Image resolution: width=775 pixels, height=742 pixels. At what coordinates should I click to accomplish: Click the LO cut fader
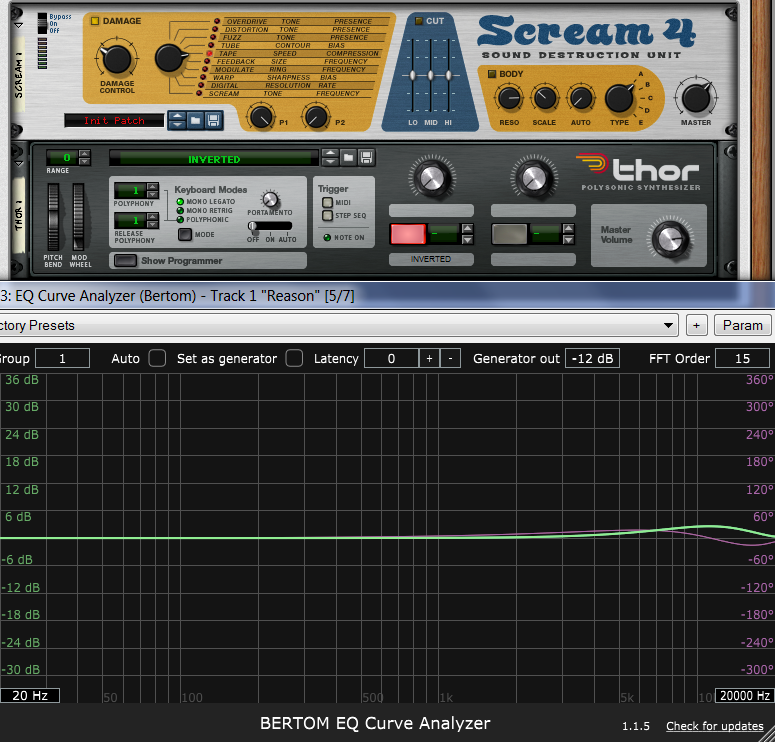[413, 76]
